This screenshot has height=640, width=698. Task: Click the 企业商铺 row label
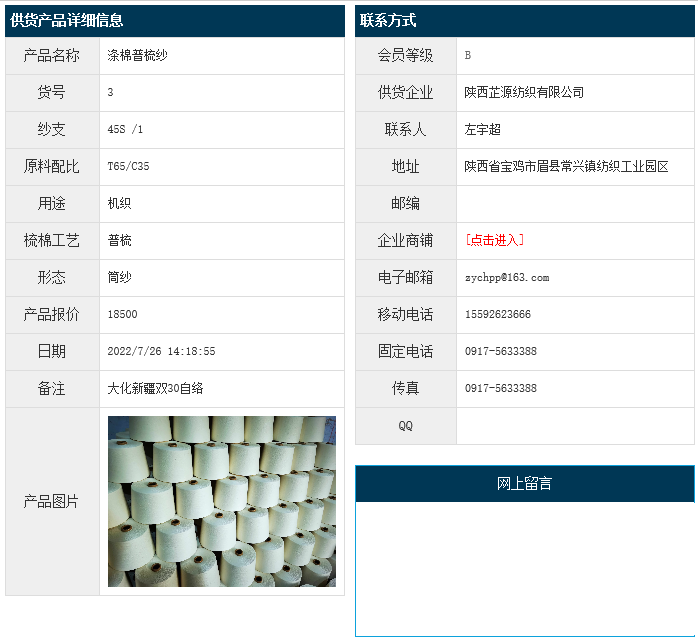[405, 240]
